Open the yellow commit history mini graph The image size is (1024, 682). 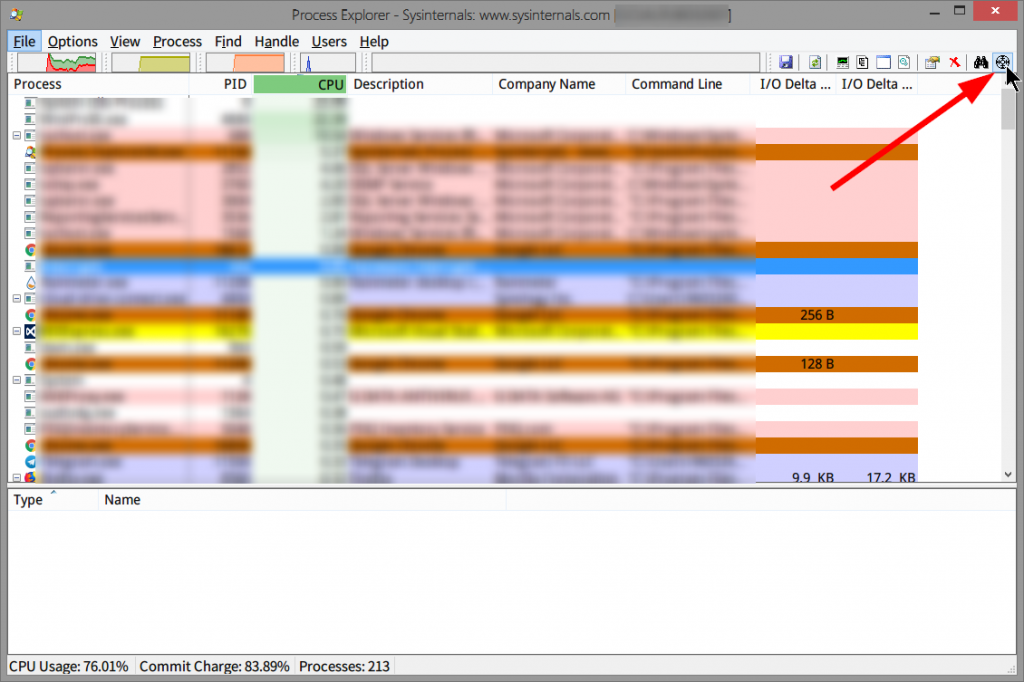pos(151,62)
